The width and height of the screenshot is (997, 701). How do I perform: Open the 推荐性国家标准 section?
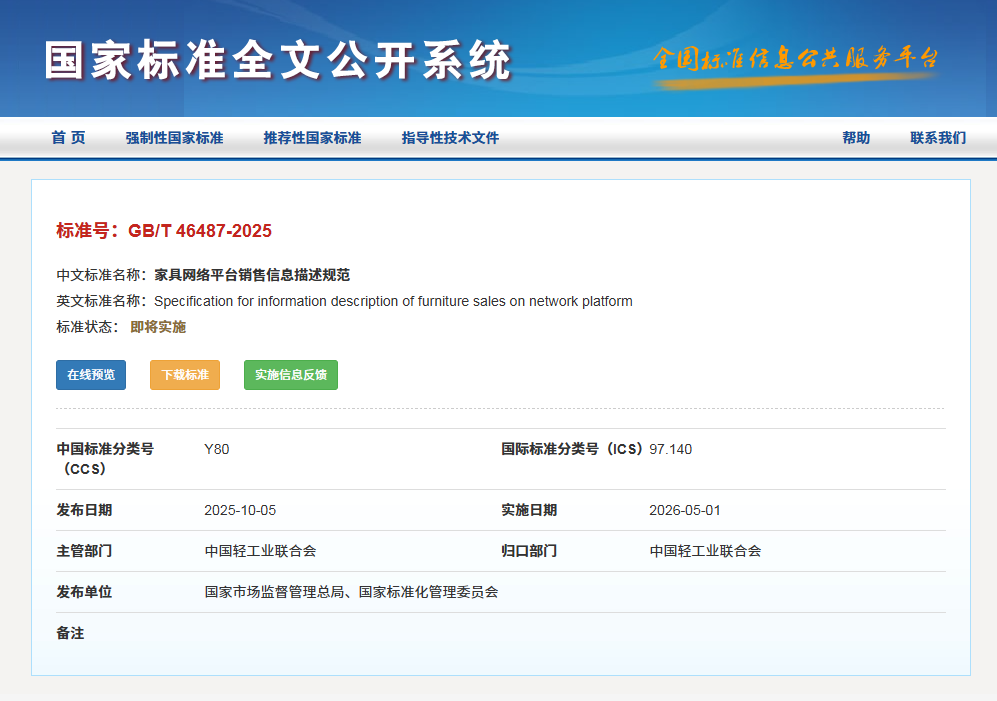pos(312,138)
